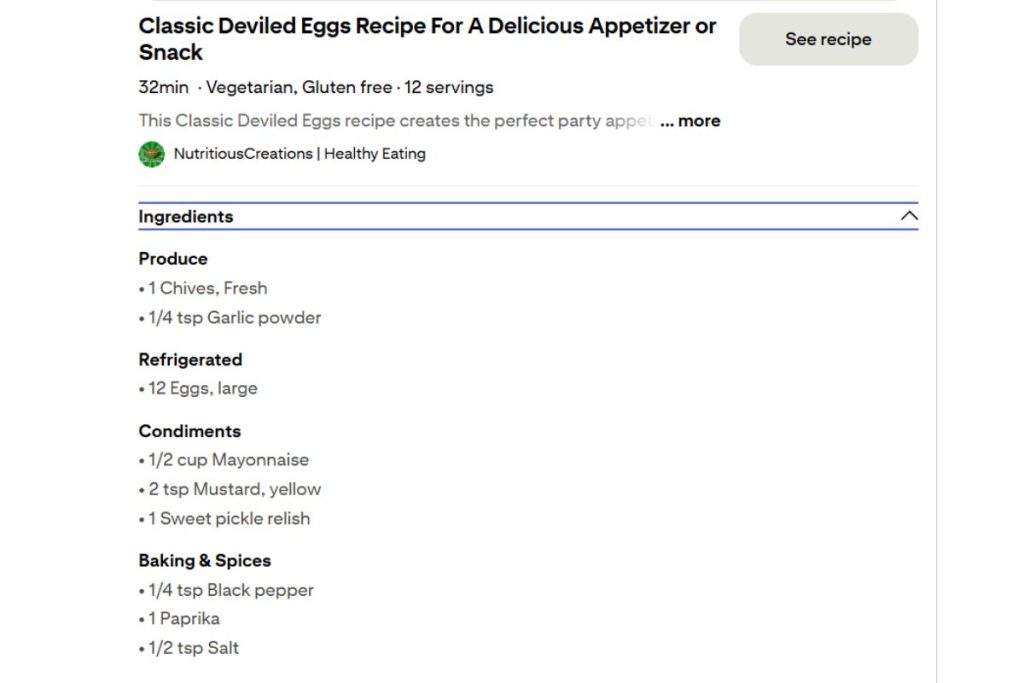Click the NutritiousCreations profile avatar
The height and width of the screenshot is (683, 1024).
[x=152, y=154]
